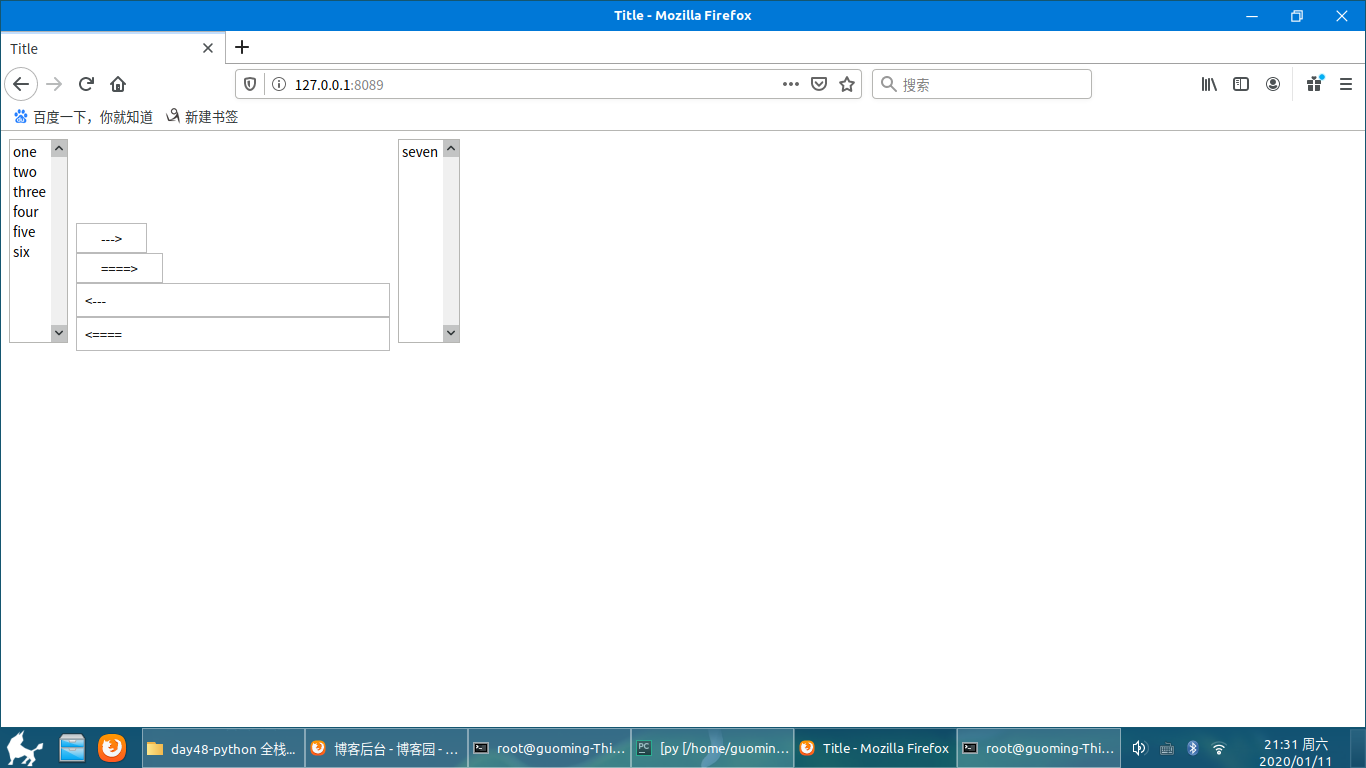Click the keyboard tray icon

tap(1166, 748)
